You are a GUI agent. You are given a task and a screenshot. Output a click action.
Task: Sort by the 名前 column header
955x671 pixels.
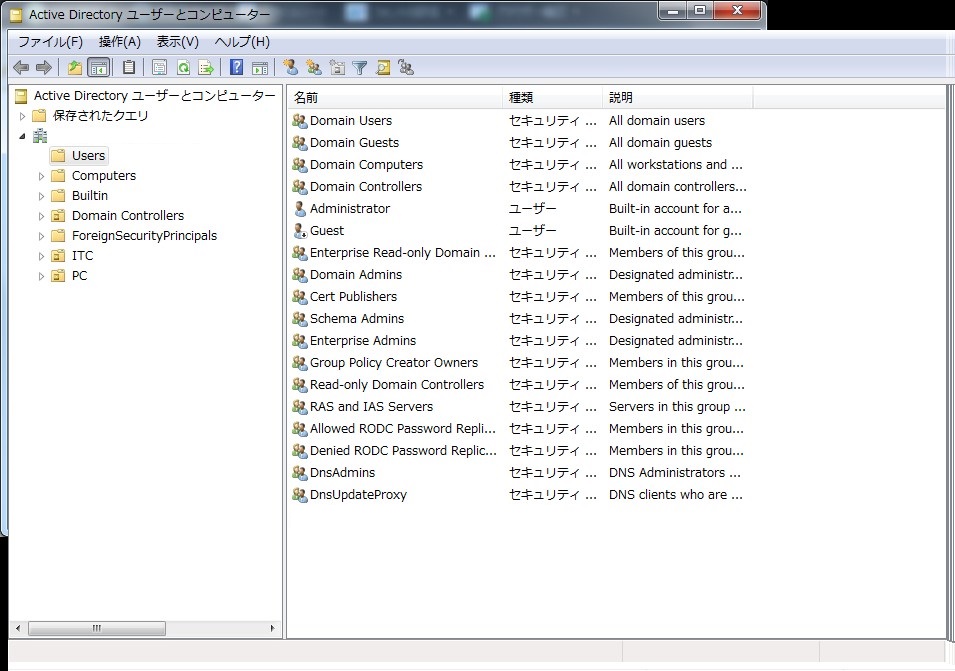[395, 97]
